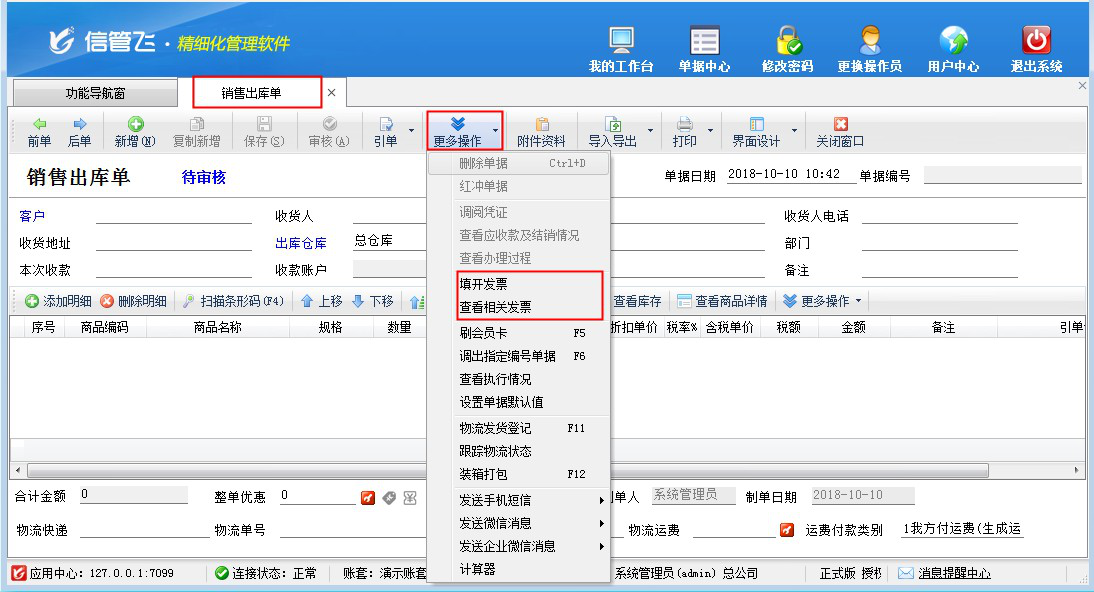Switch to the 功能导航窗 tab

[96, 93]
